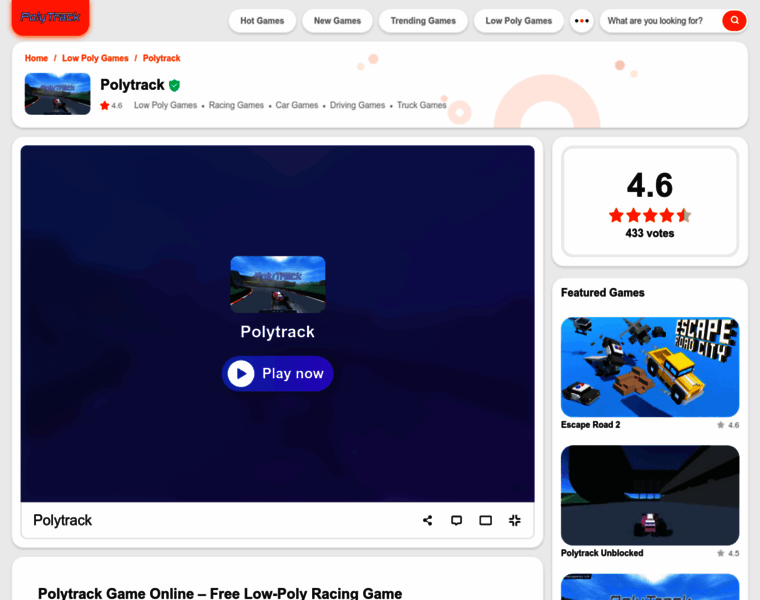
Task: Open the Low Poly Games tag link
Action: tap(165, 105)
